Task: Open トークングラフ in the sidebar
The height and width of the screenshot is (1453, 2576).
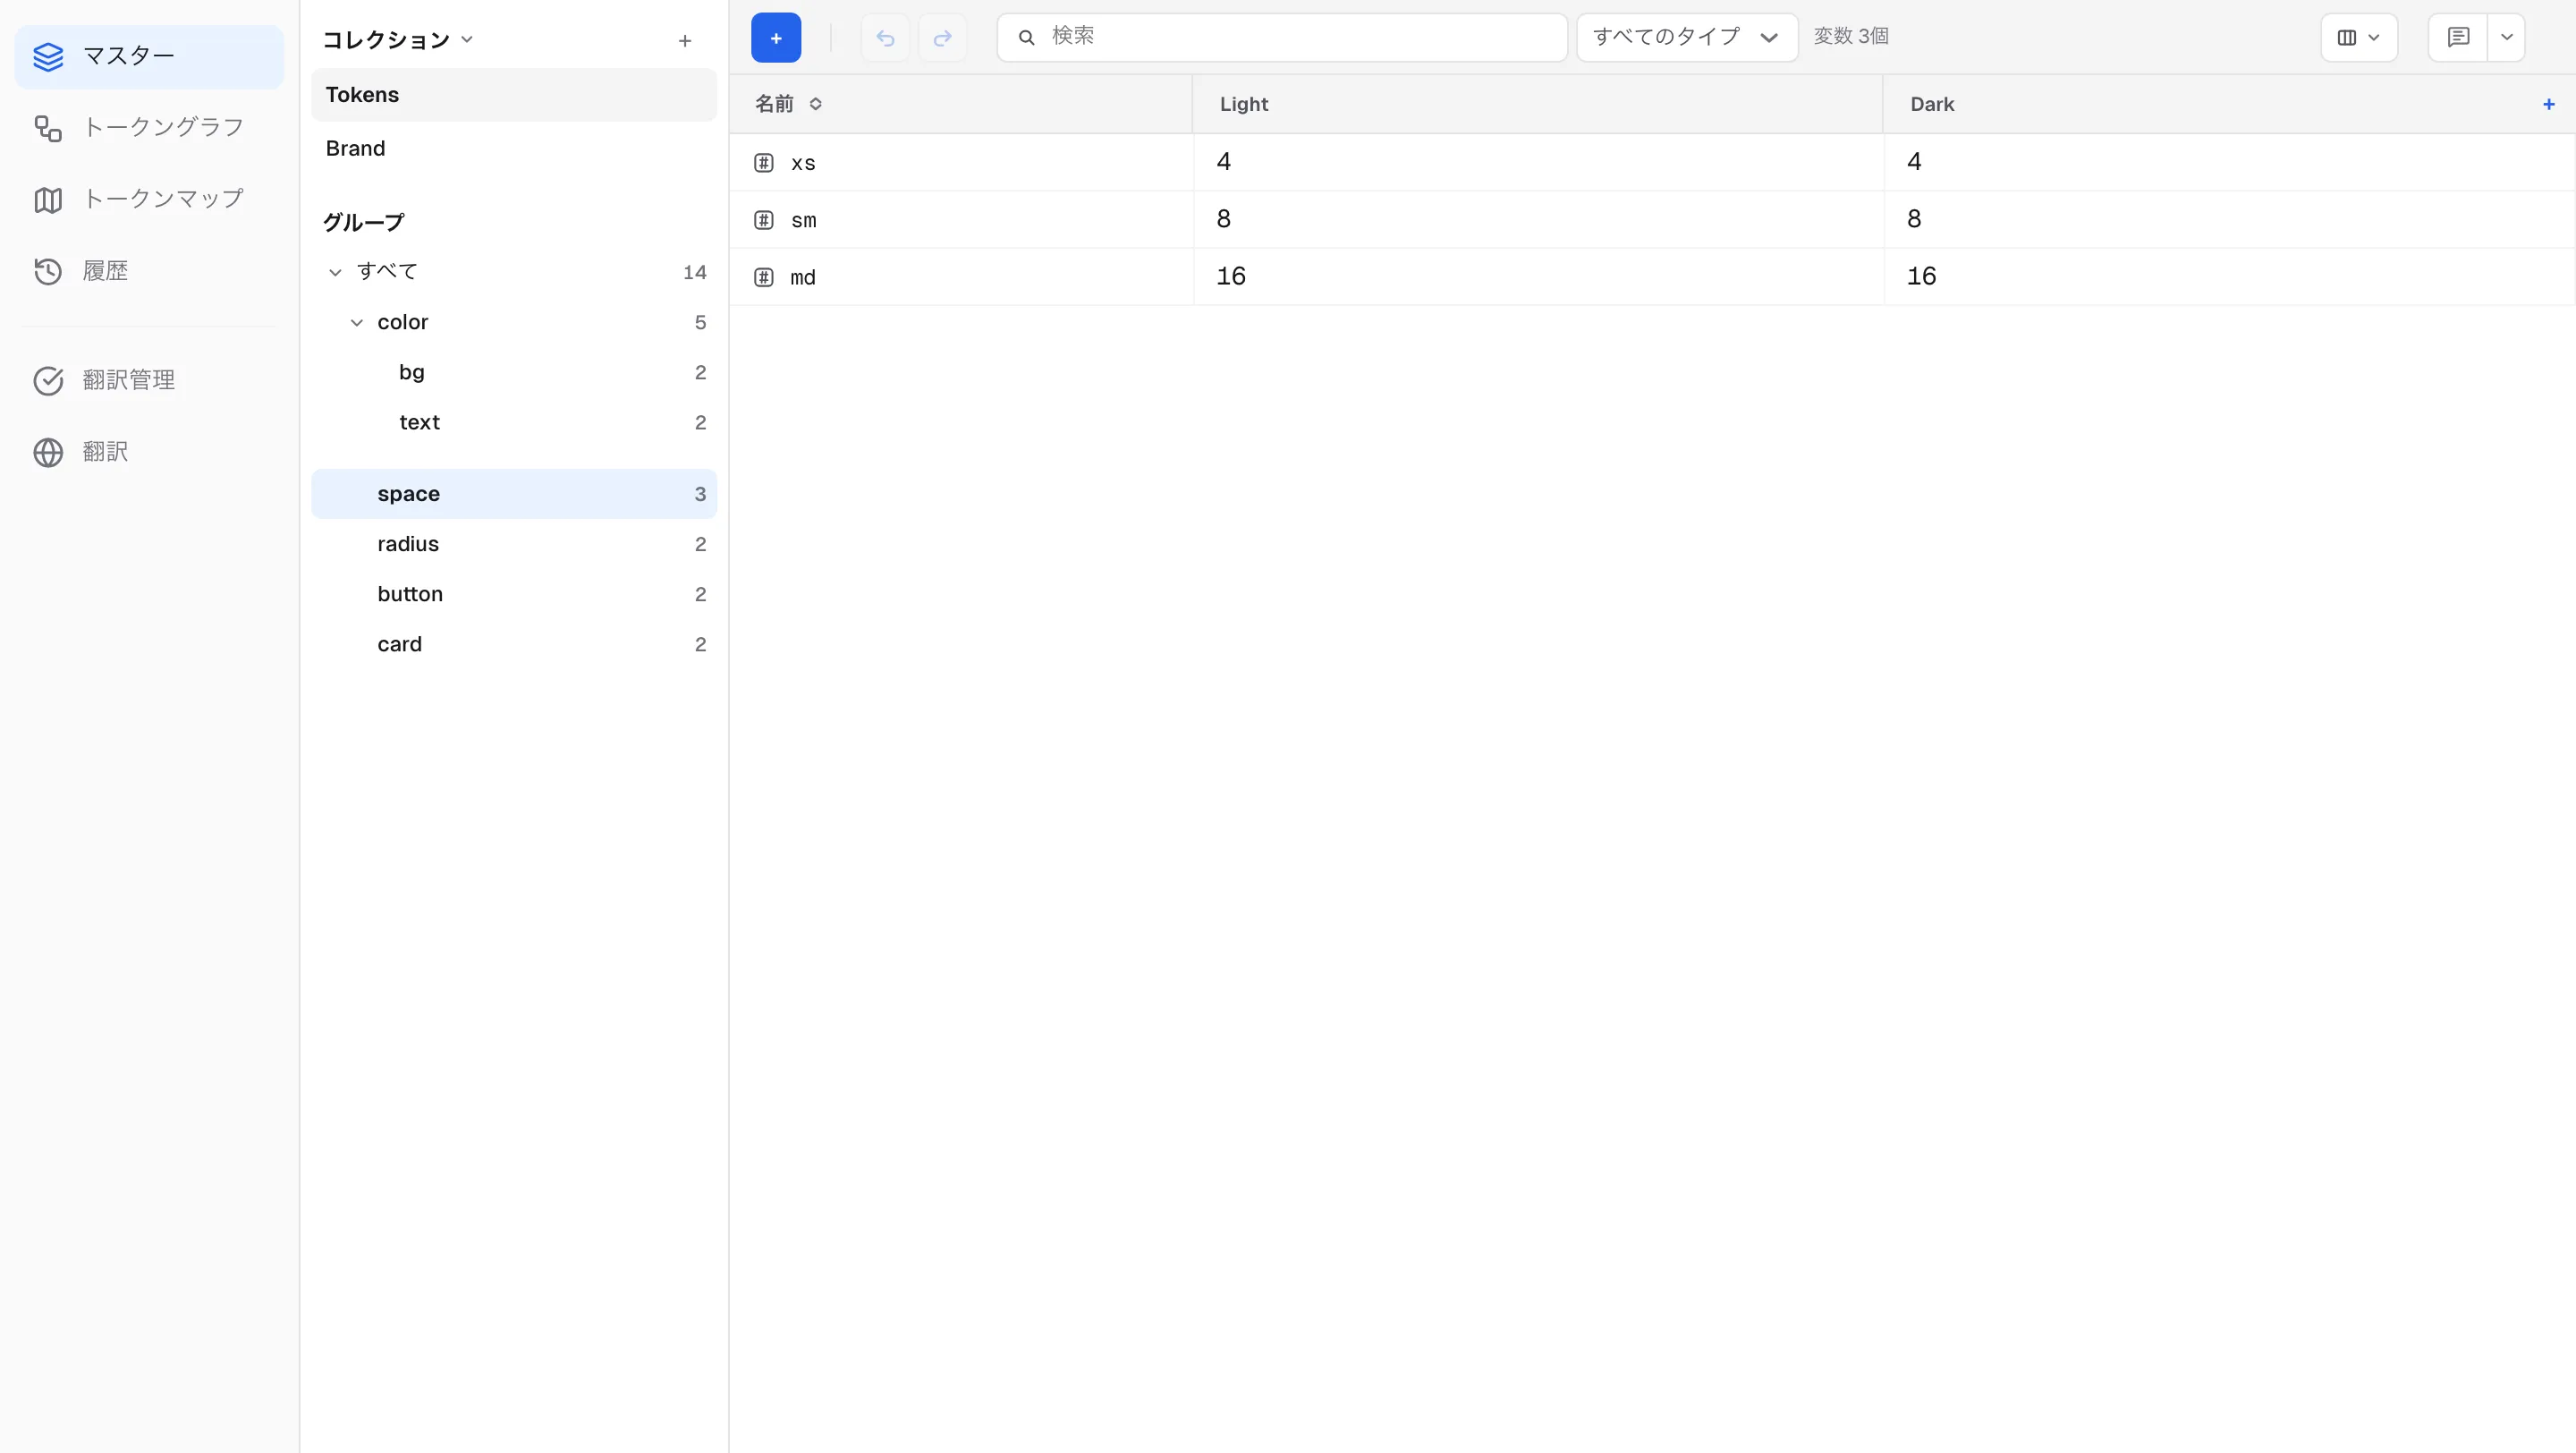Action: point(149,128)
